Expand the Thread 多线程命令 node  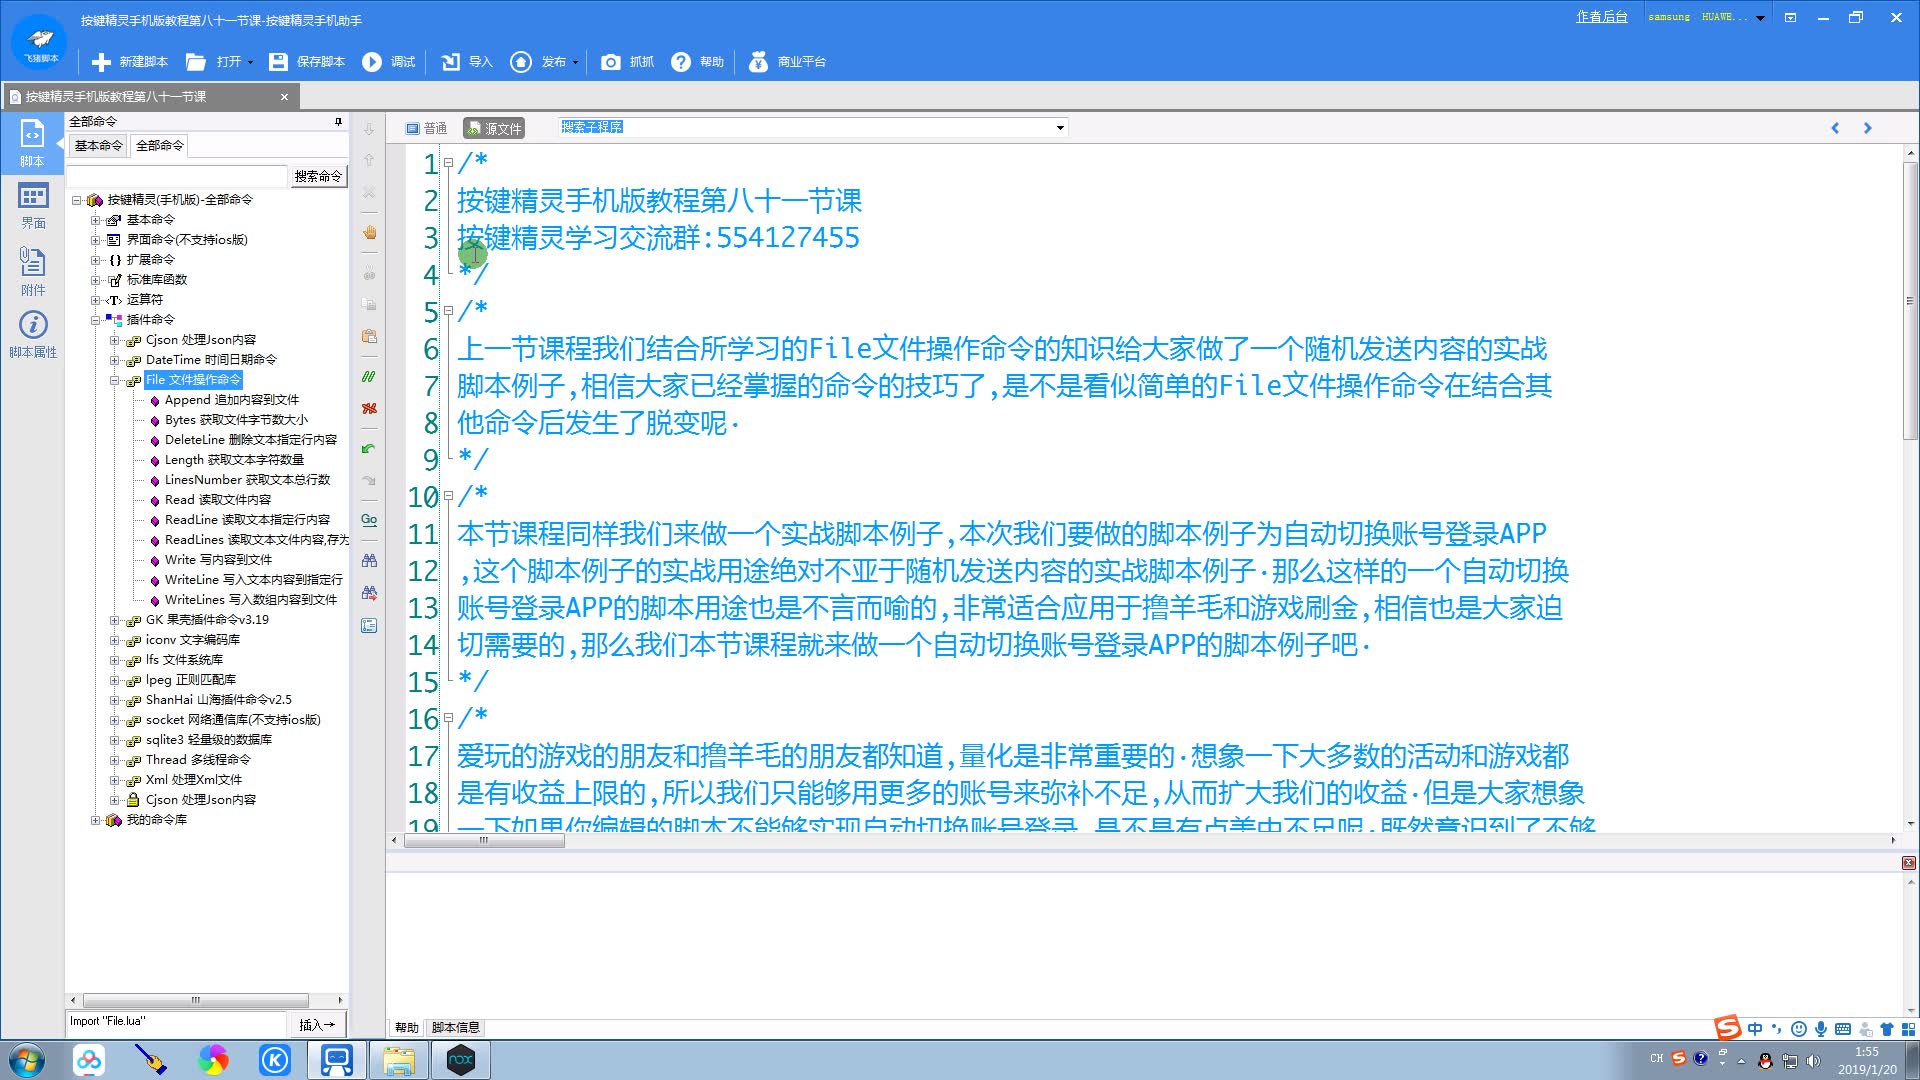[x=115, y=760]
